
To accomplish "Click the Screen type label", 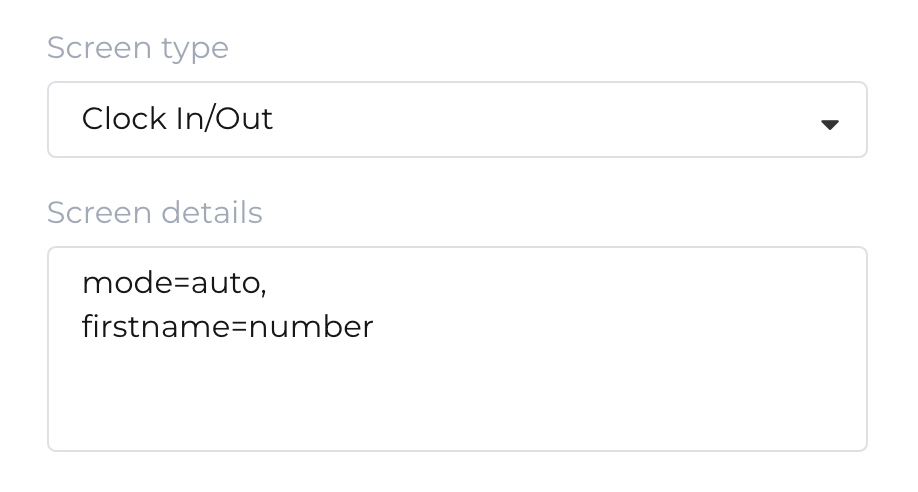I will point(138,48).
